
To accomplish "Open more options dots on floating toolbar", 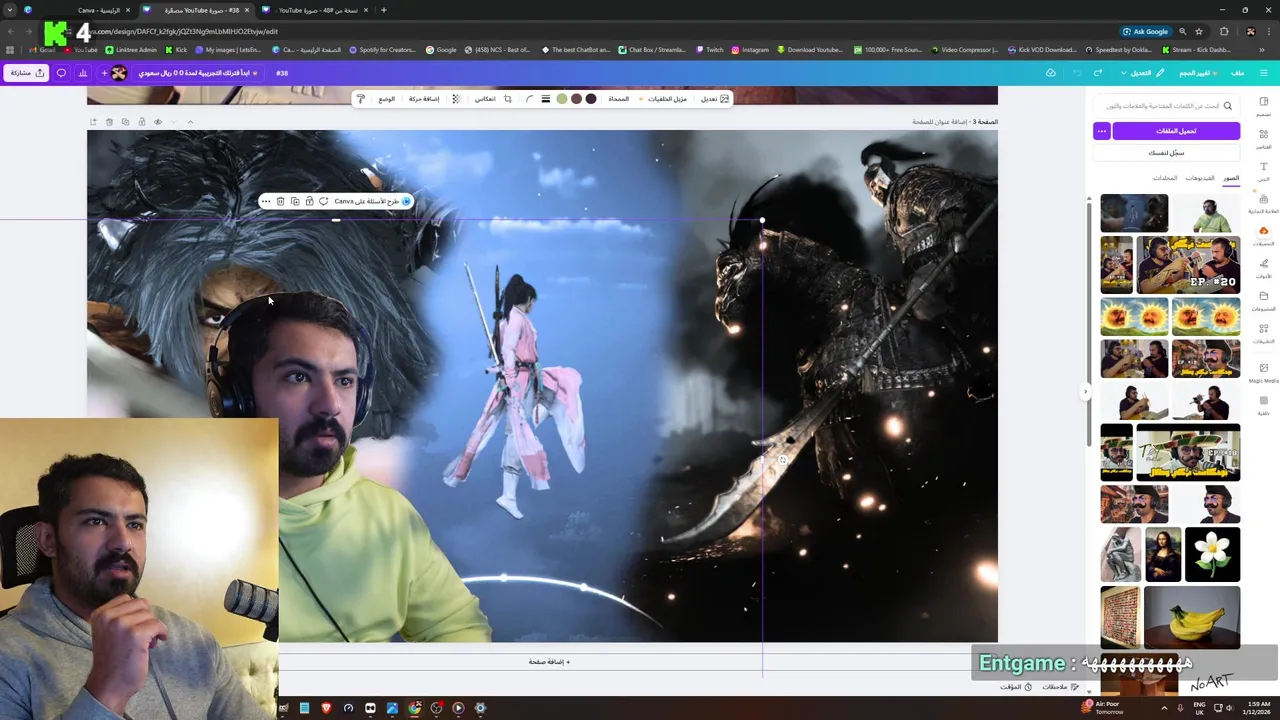I will (x=266, y=201).
